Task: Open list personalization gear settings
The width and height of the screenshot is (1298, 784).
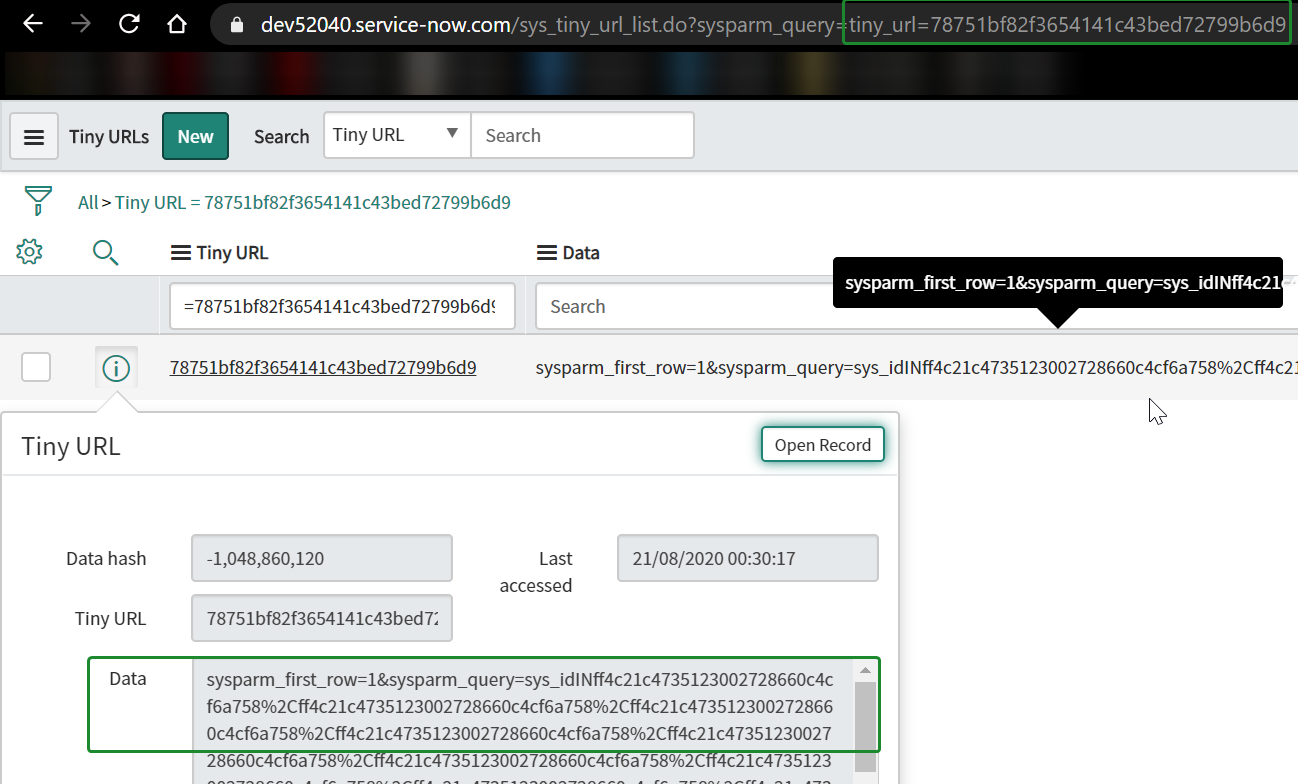Action: point(30,252)
